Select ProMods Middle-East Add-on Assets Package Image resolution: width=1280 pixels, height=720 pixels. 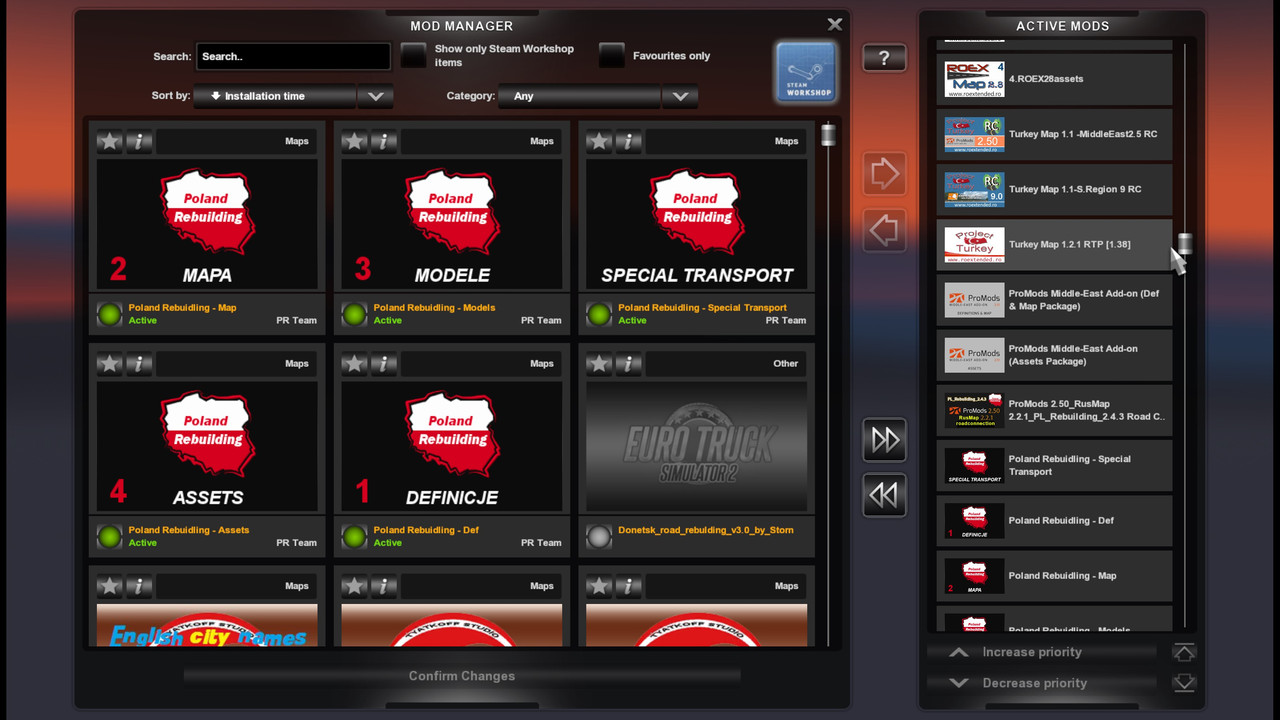tap(1054, 355)
